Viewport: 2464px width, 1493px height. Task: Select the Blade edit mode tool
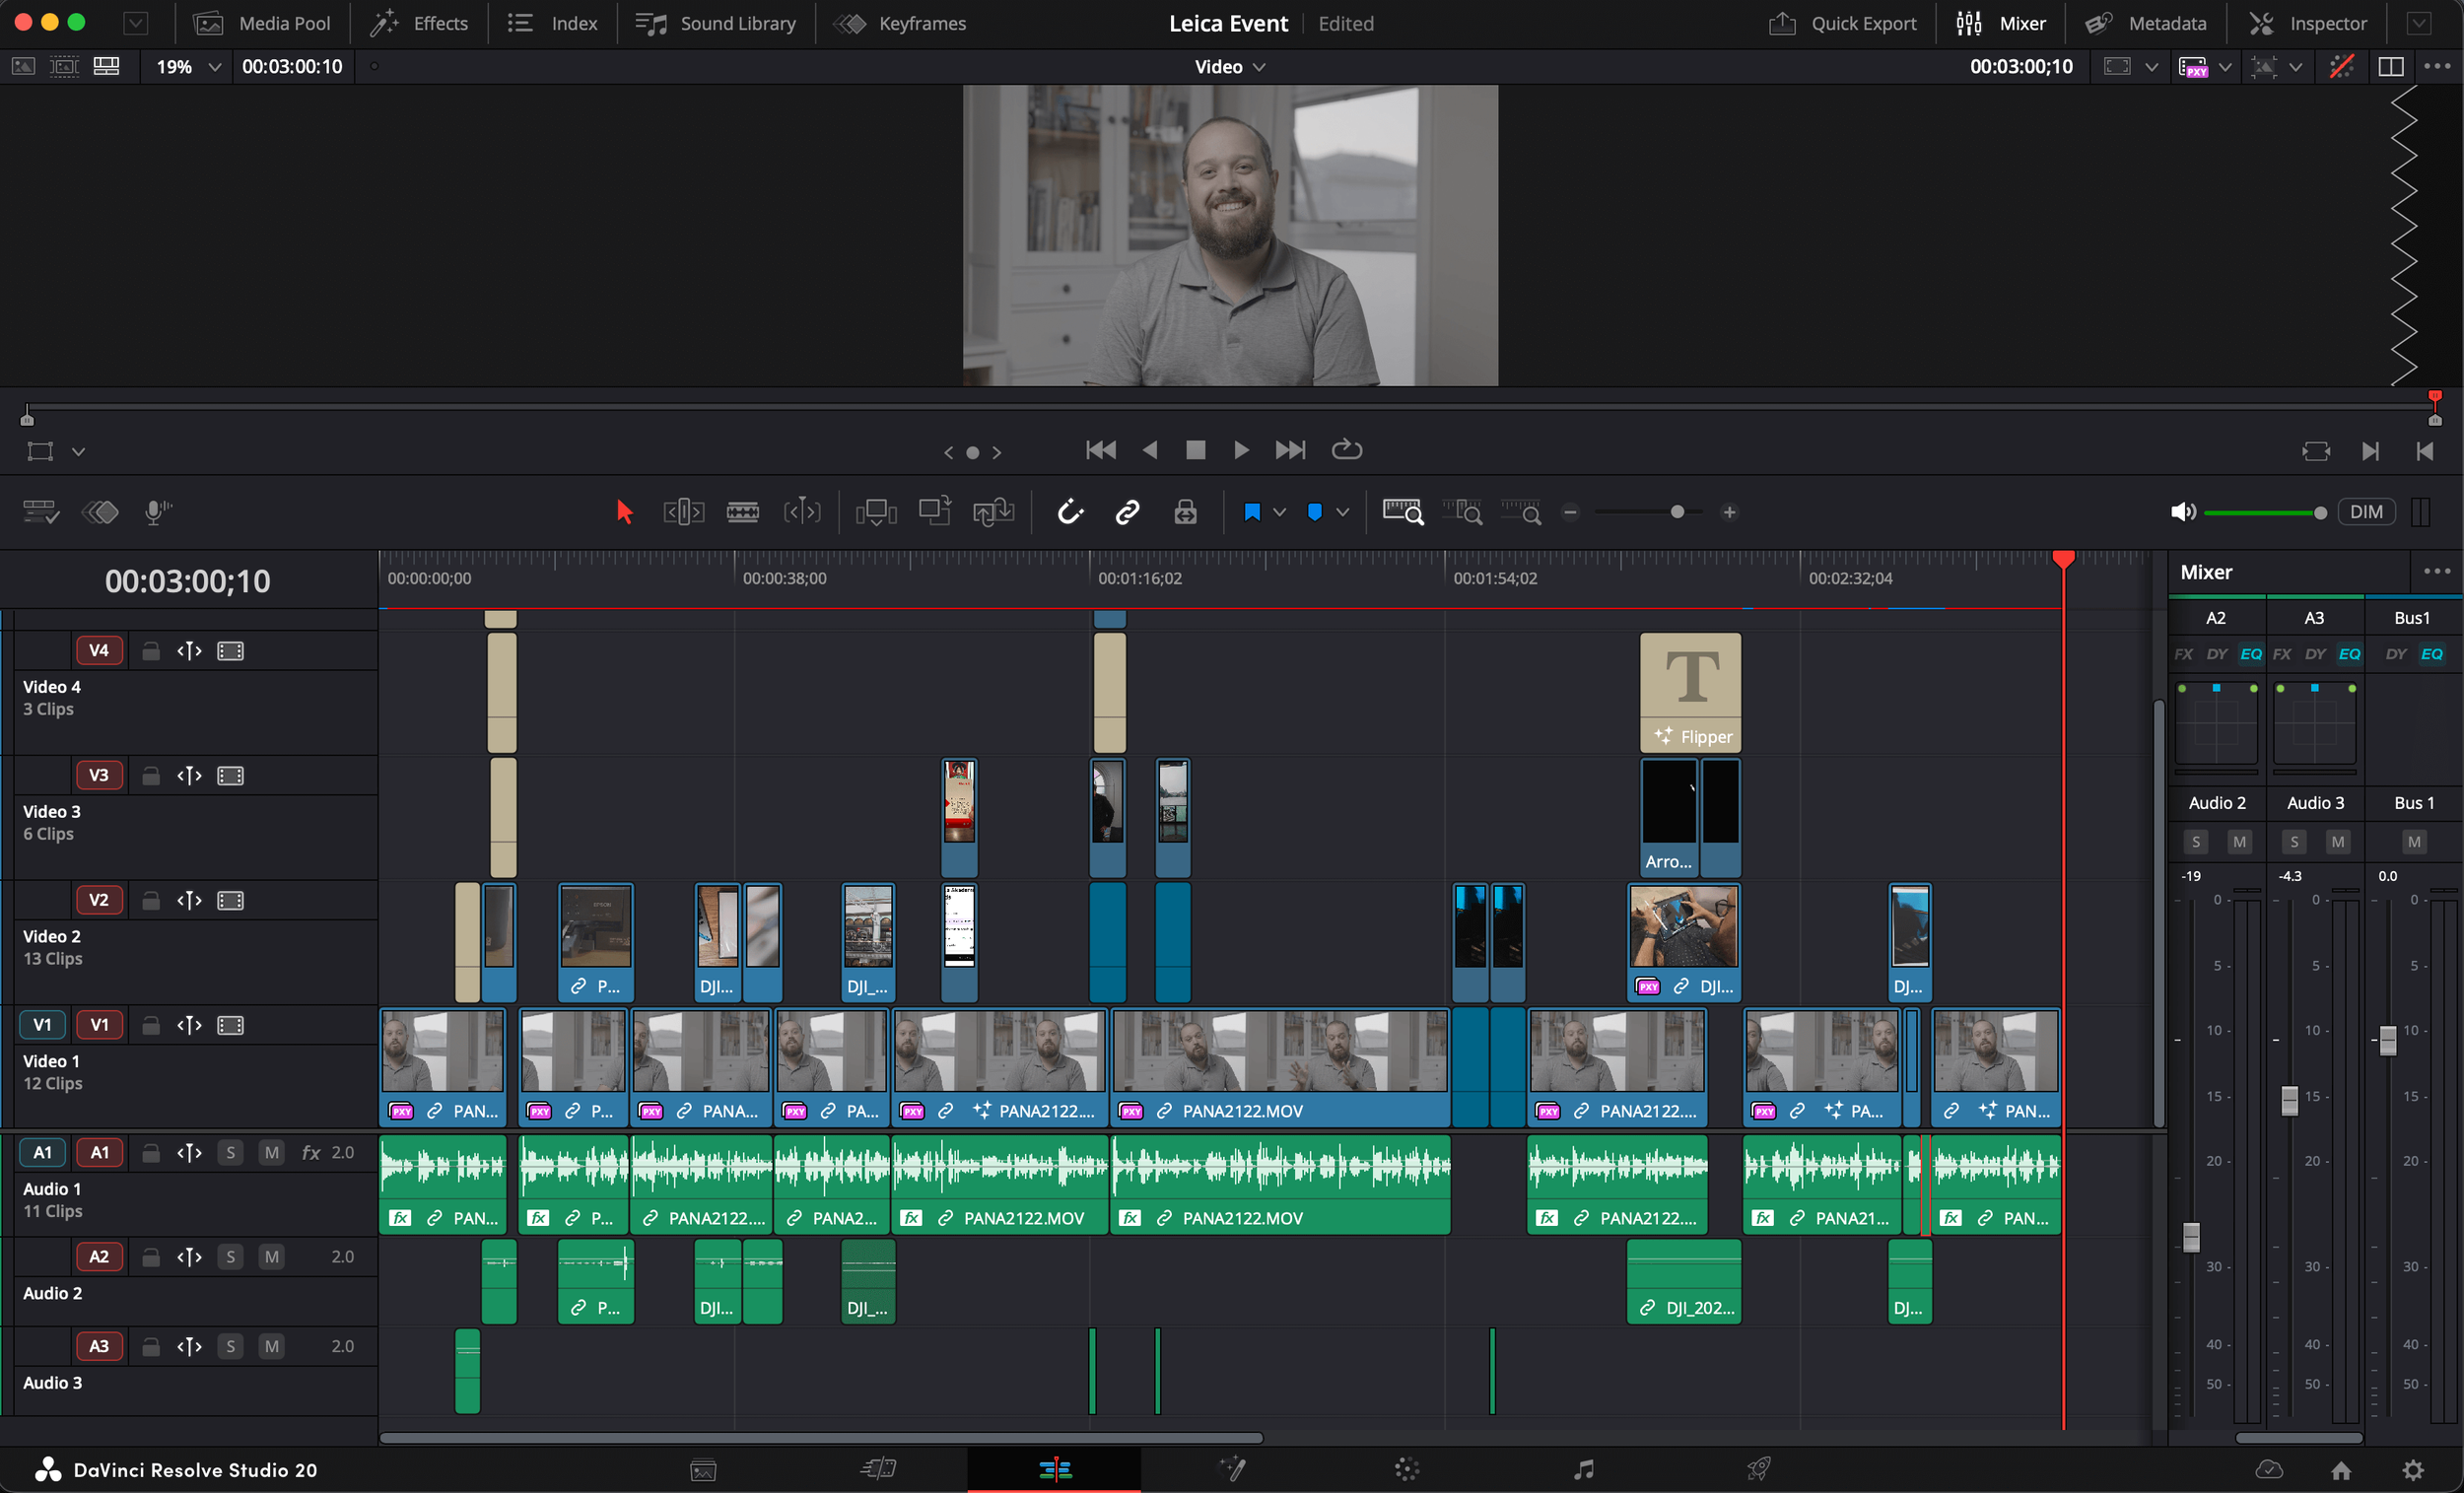pyautogui.click(x=742, y=512)
